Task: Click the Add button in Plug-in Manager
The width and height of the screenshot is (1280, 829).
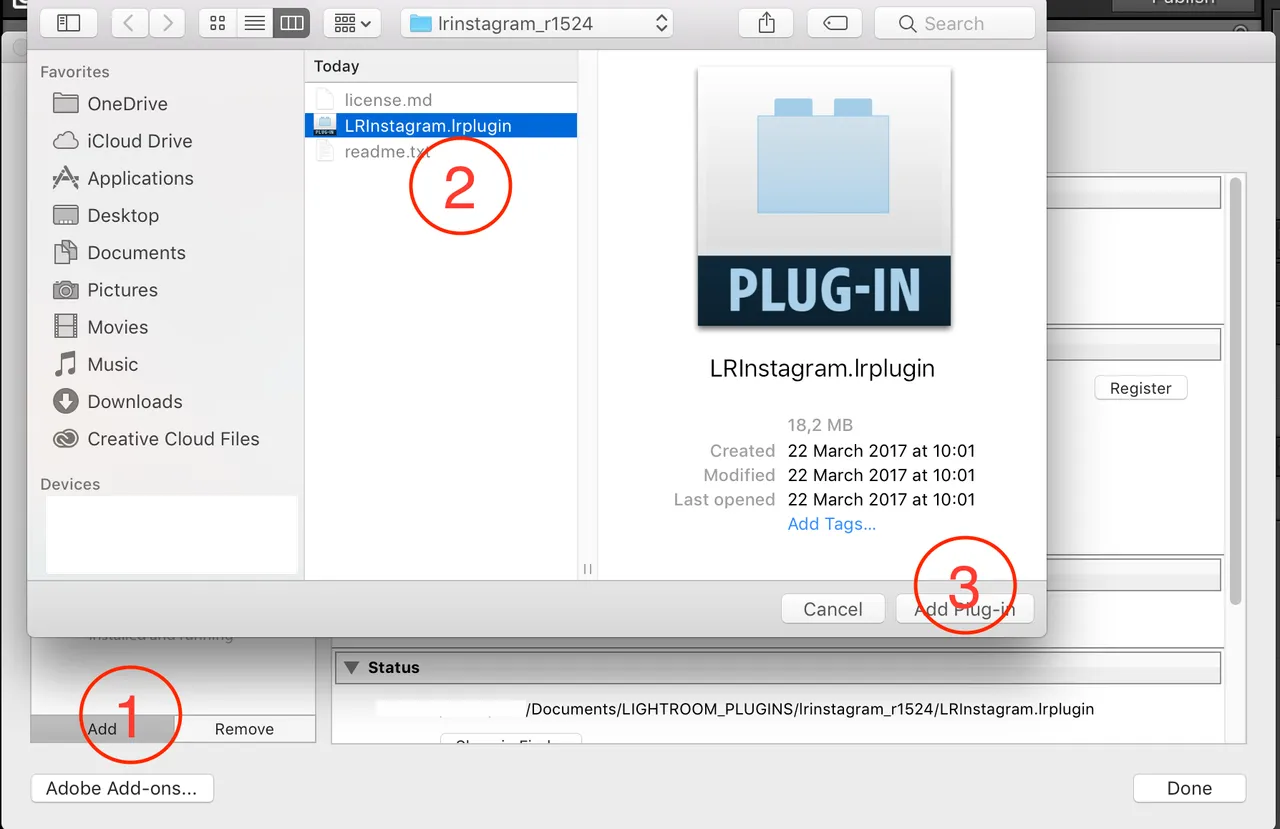Action: pyautogui.click(x=102, y=729)
